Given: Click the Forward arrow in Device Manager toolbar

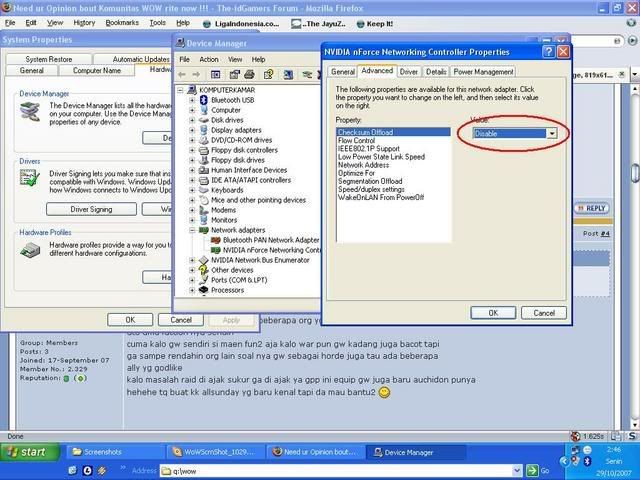Looking at the screenshot, I should [x=196, y=74].
